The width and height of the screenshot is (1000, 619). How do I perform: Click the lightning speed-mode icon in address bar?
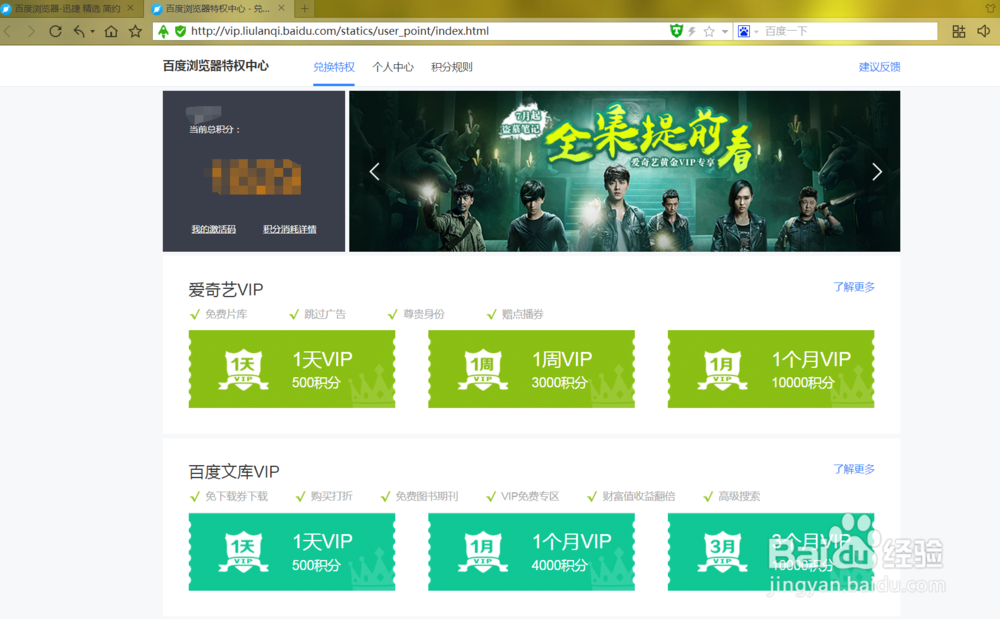692,31
